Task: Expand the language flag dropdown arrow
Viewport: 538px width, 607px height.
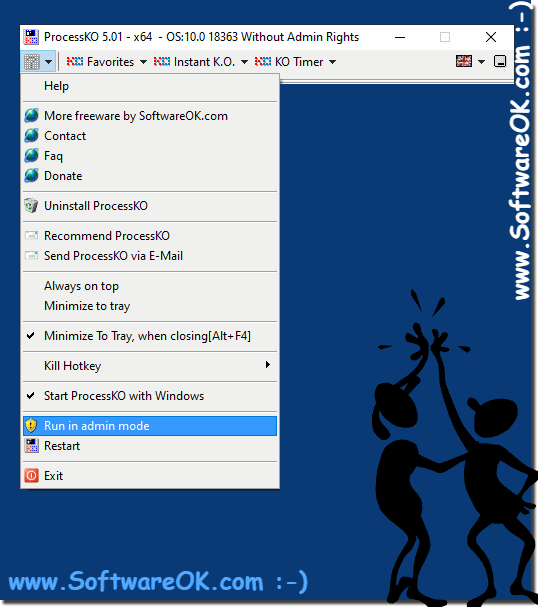Action: click(x=481, y=62)
